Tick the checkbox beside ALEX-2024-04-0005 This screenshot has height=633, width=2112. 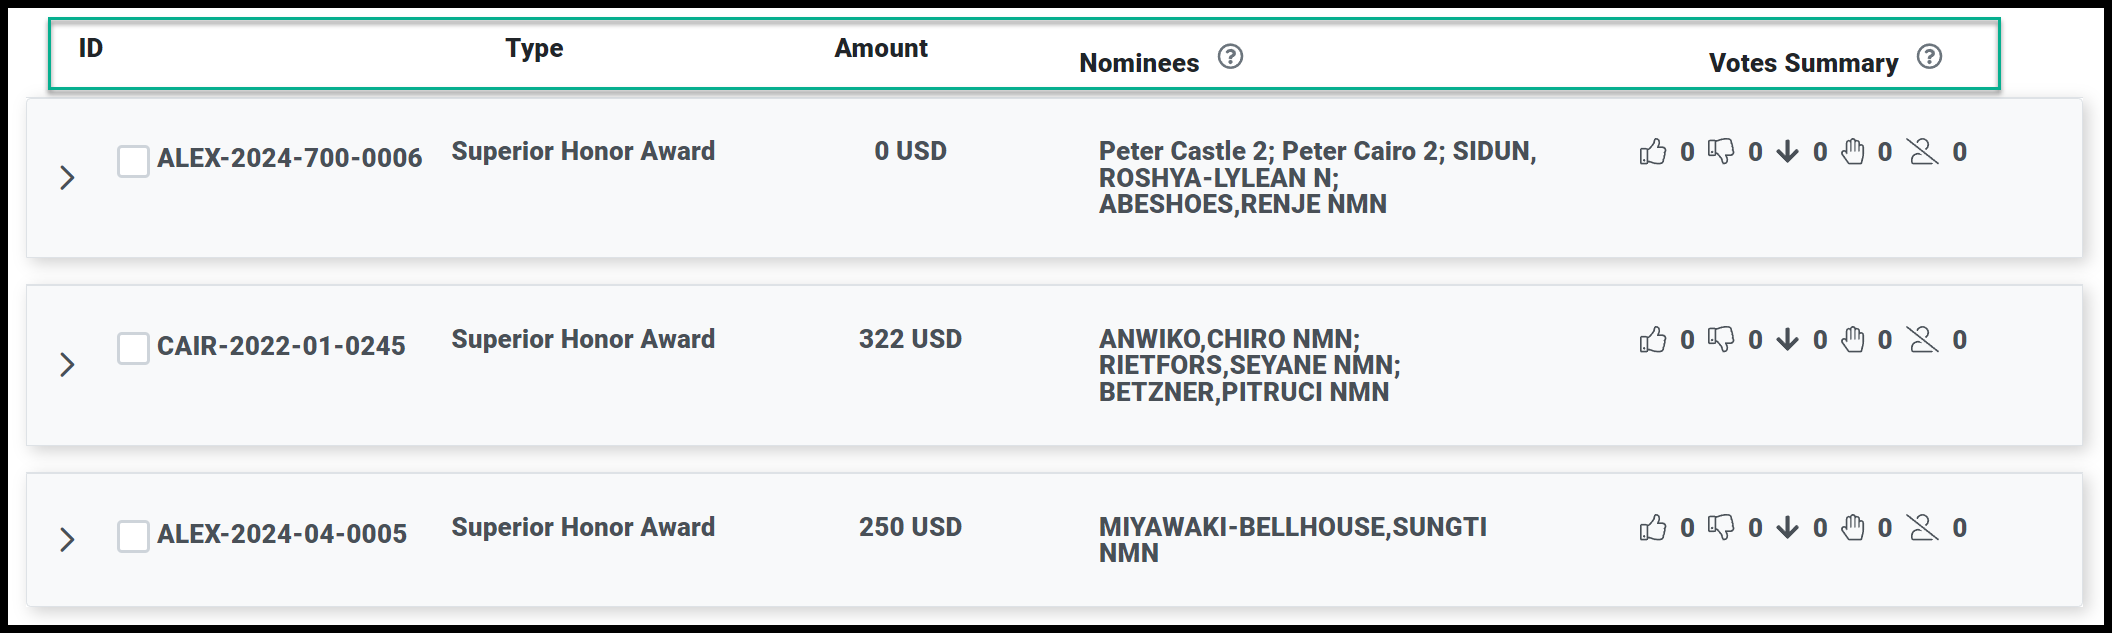pos(133,536)
